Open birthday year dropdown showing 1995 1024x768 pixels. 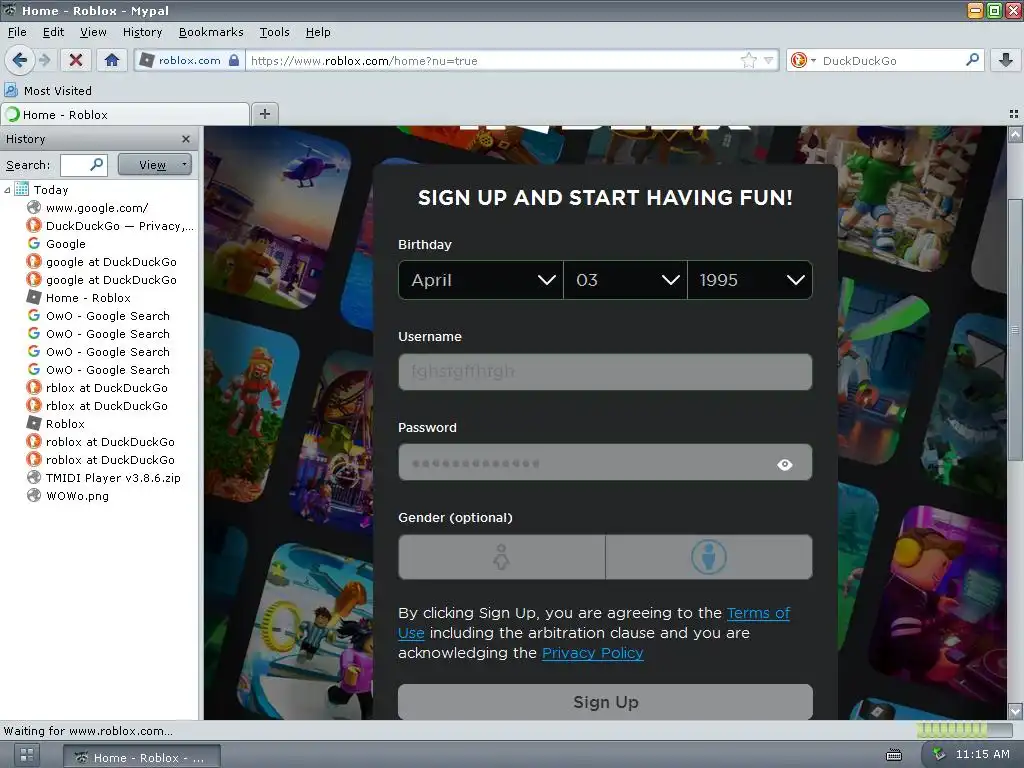coord(750,280)
